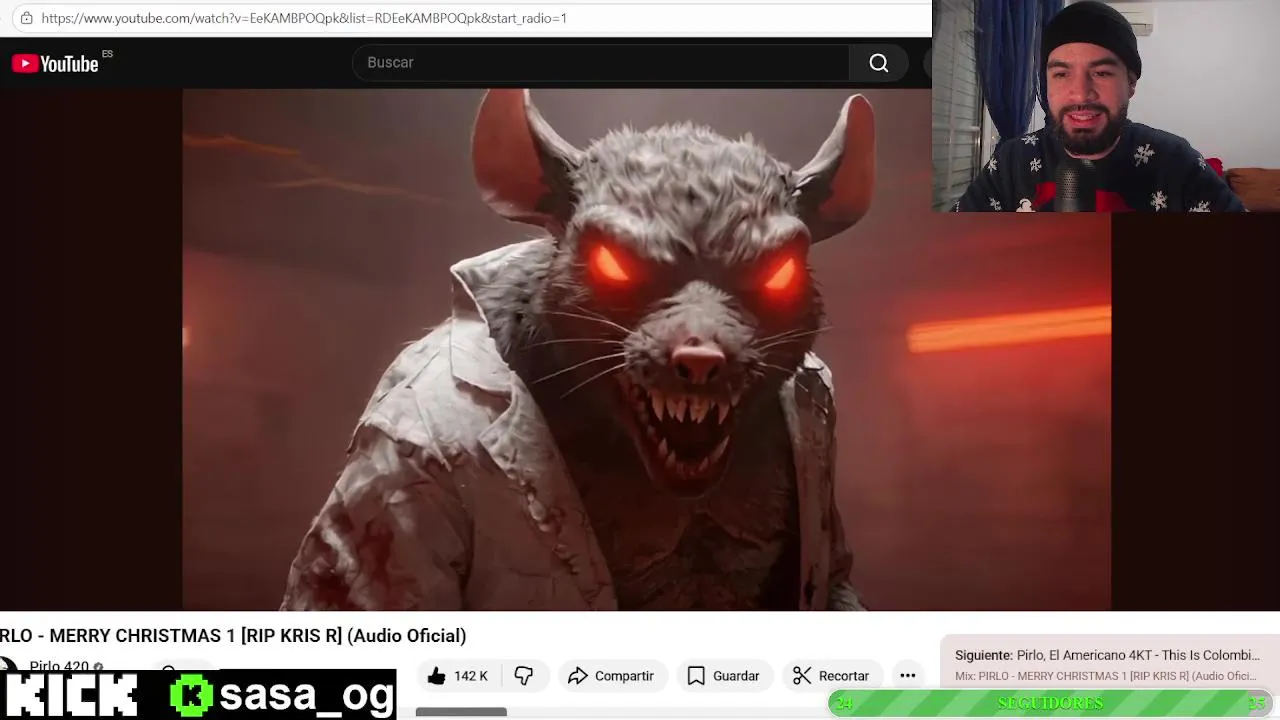This screenshot has height=720, width=1280.
Task: Click the horizontal scrollbar thumb
Action: pyautogui.click(x=461, y=713)
